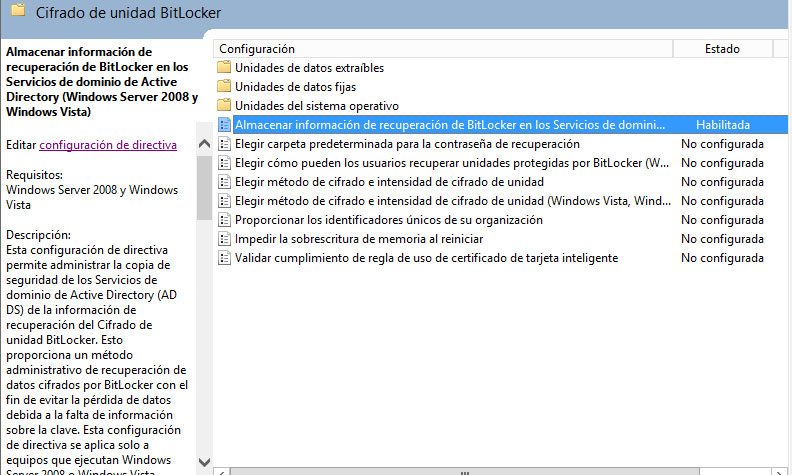
Task: Click policy icon of Validar cumplimiento de regla
Action: (x=224, y=258)
